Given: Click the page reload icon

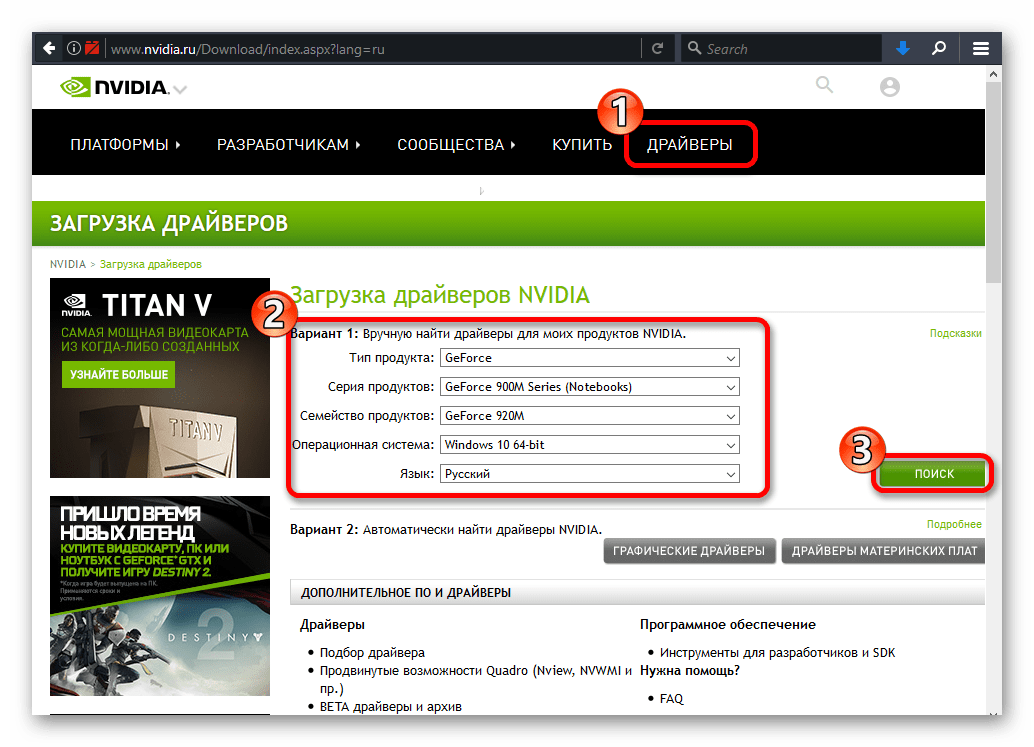Looking at the screenshot, I should point(657,48).
